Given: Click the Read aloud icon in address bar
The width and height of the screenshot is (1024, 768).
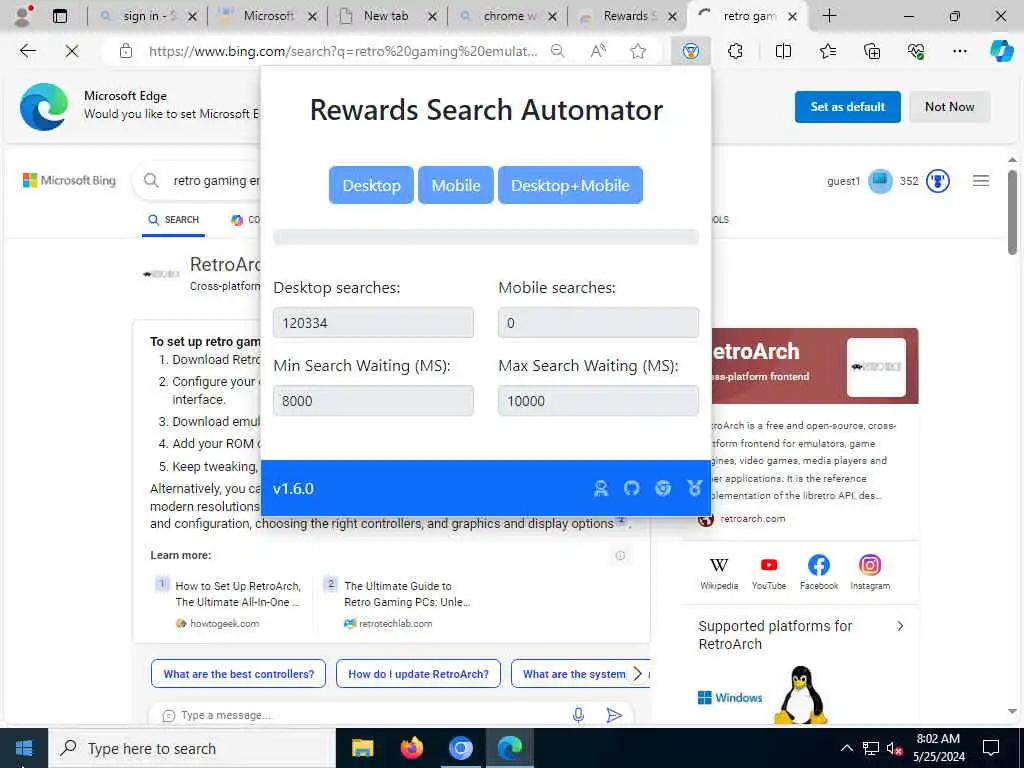Looking at the screenshot, I should [x=598, y=51].
